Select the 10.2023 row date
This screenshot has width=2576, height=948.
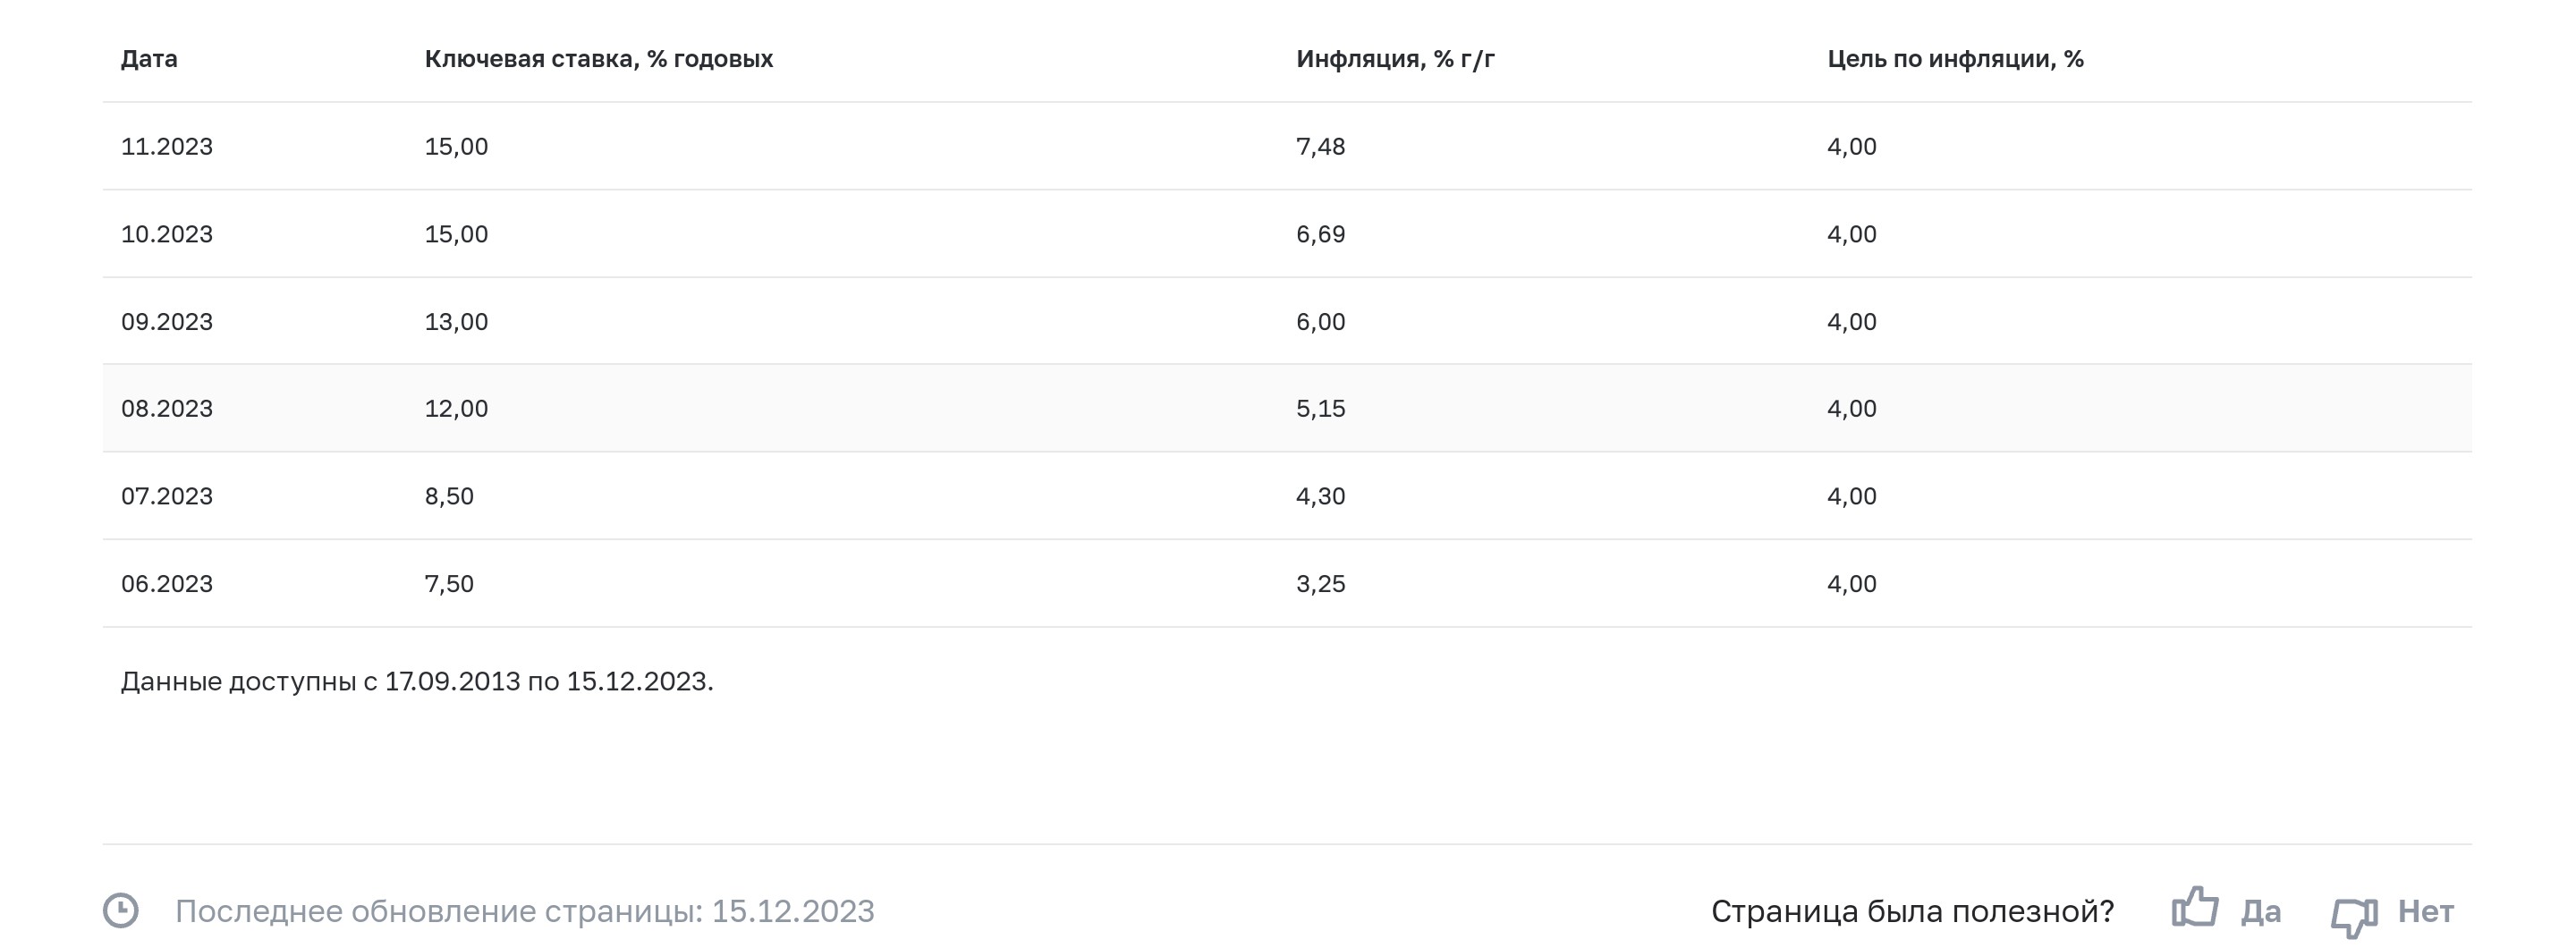coord(167,234)
